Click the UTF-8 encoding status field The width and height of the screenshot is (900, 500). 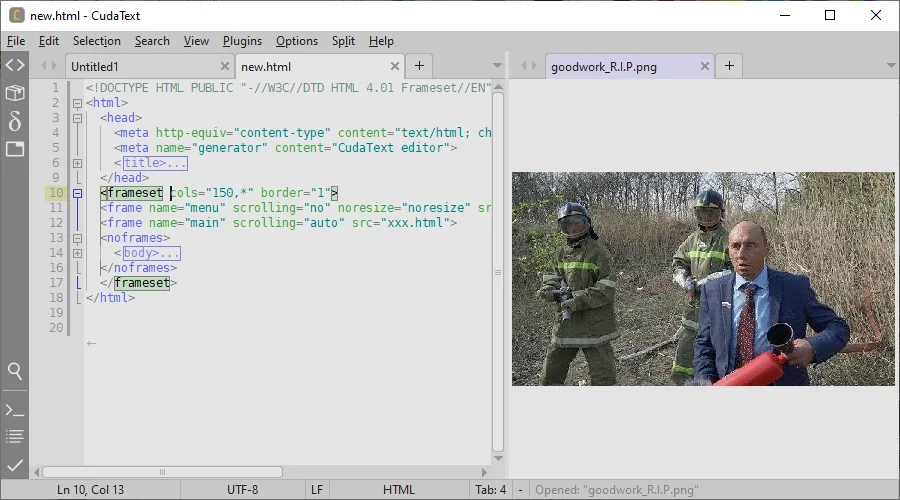click(242, 490)
